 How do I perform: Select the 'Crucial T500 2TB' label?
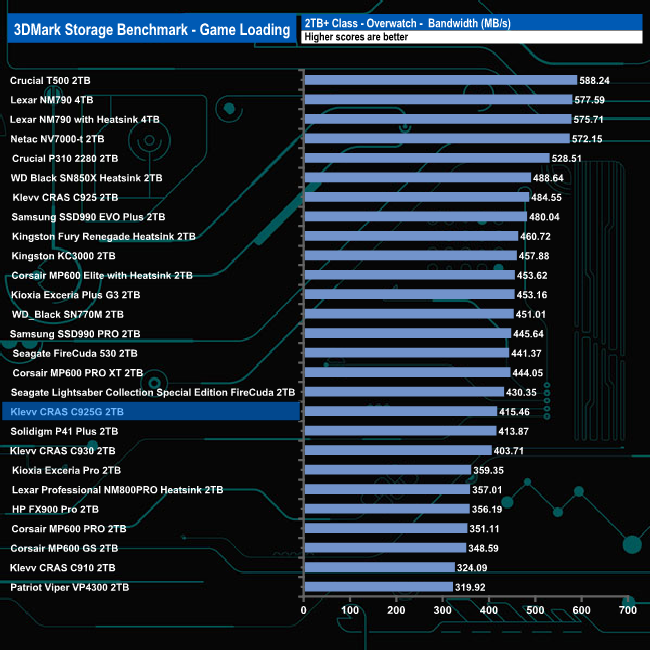click(x=50, y=80)
